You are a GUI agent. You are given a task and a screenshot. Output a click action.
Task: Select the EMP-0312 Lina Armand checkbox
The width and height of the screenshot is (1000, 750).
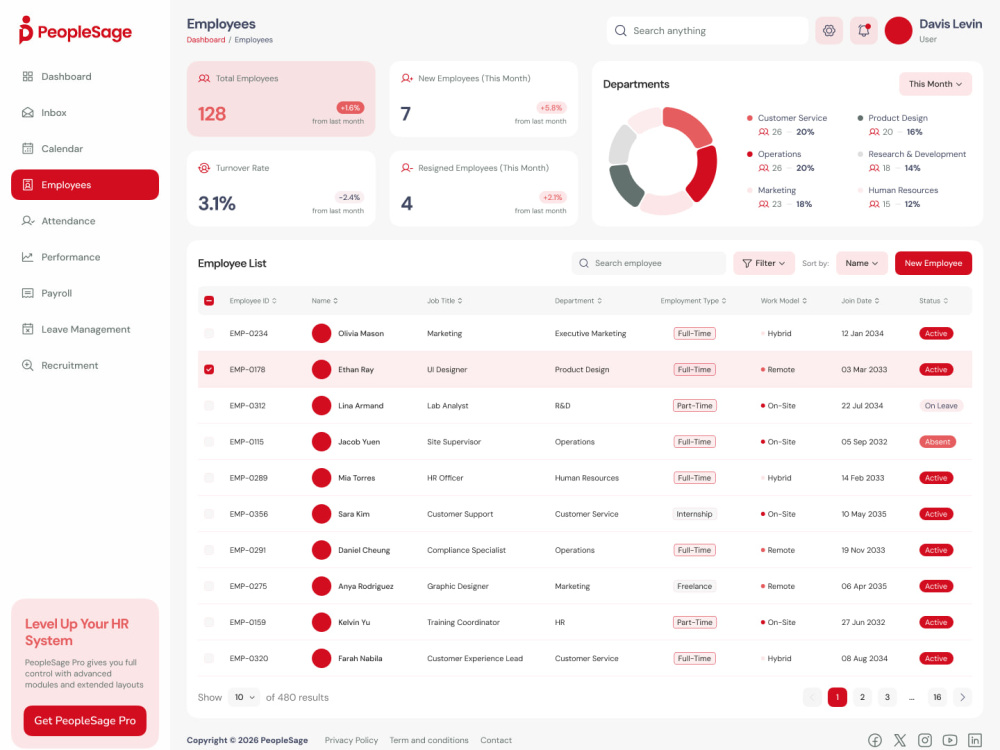click(209, 406)
